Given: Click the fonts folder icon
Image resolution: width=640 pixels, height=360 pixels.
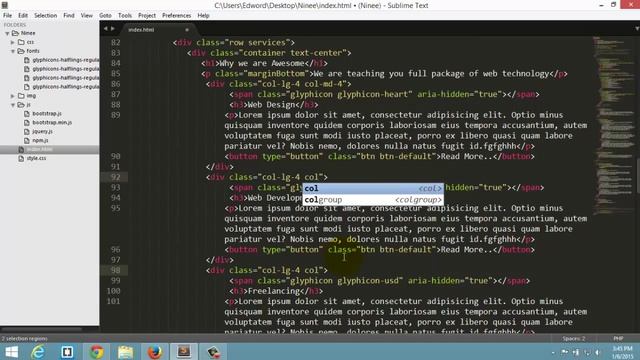Looking at the screenshot, I should click(21, 51).
